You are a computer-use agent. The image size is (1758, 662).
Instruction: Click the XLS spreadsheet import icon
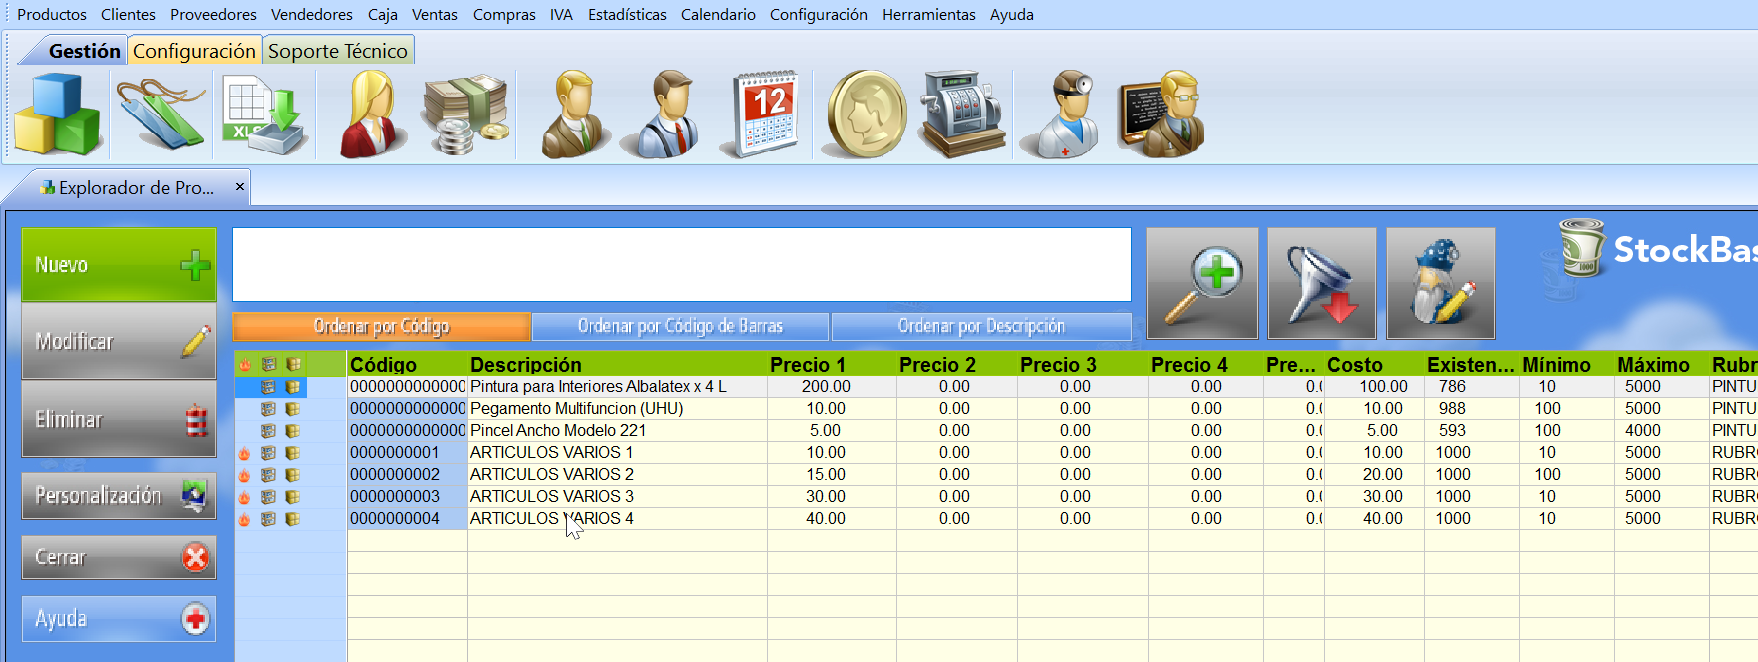pos(264,115)
